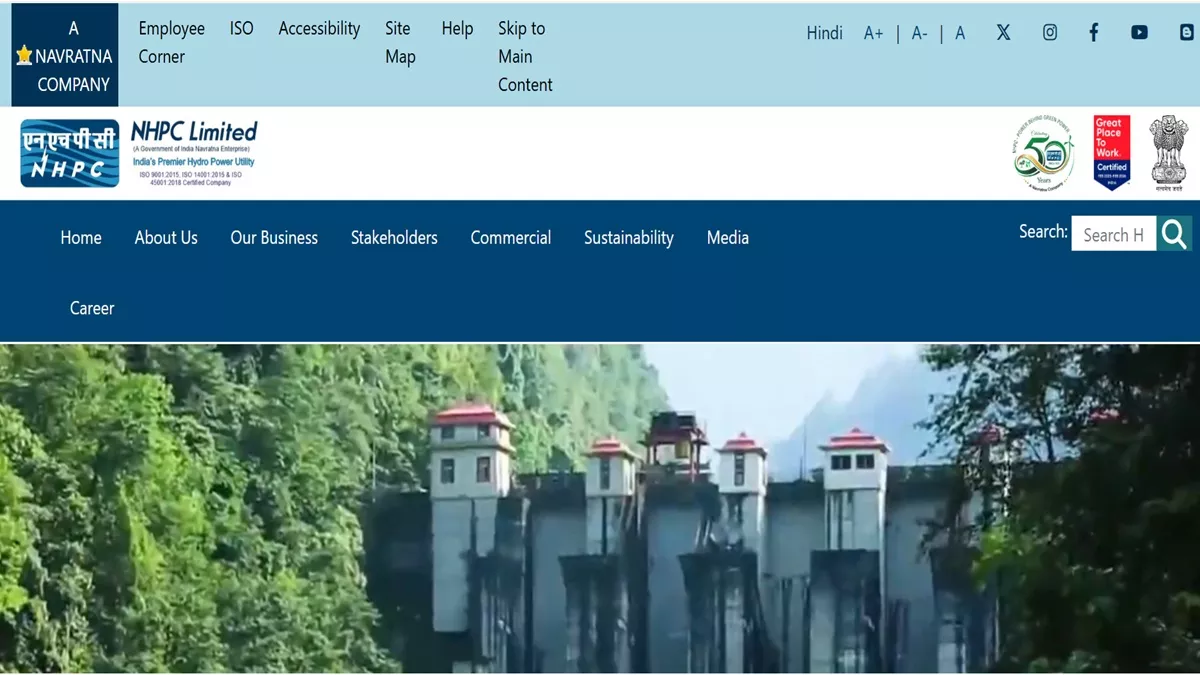
Task: Click the magnifying glass search button
Action: (1174, 234)
